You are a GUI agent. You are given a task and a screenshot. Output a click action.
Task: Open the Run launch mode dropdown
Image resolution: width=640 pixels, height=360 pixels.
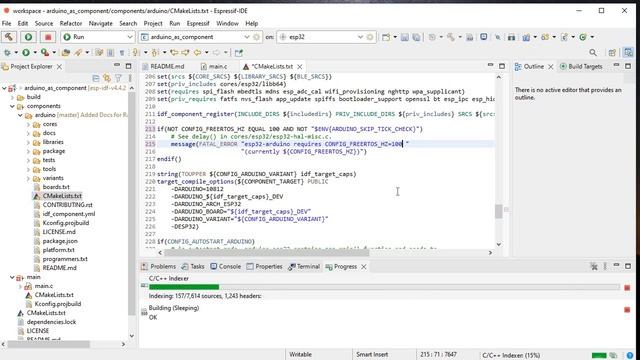[x=130, y=37]
